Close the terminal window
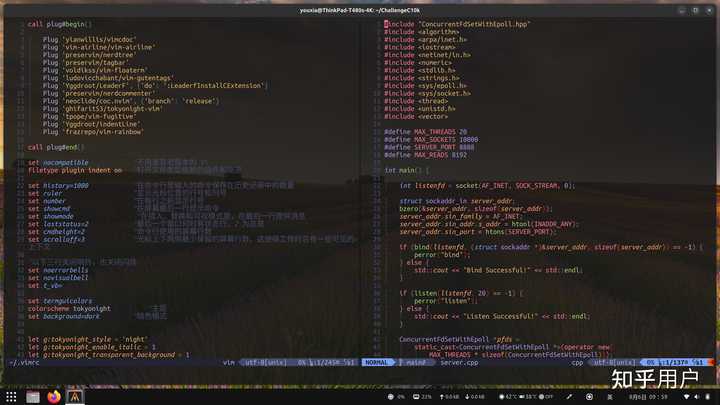720x405 pixels. (709, 10)
